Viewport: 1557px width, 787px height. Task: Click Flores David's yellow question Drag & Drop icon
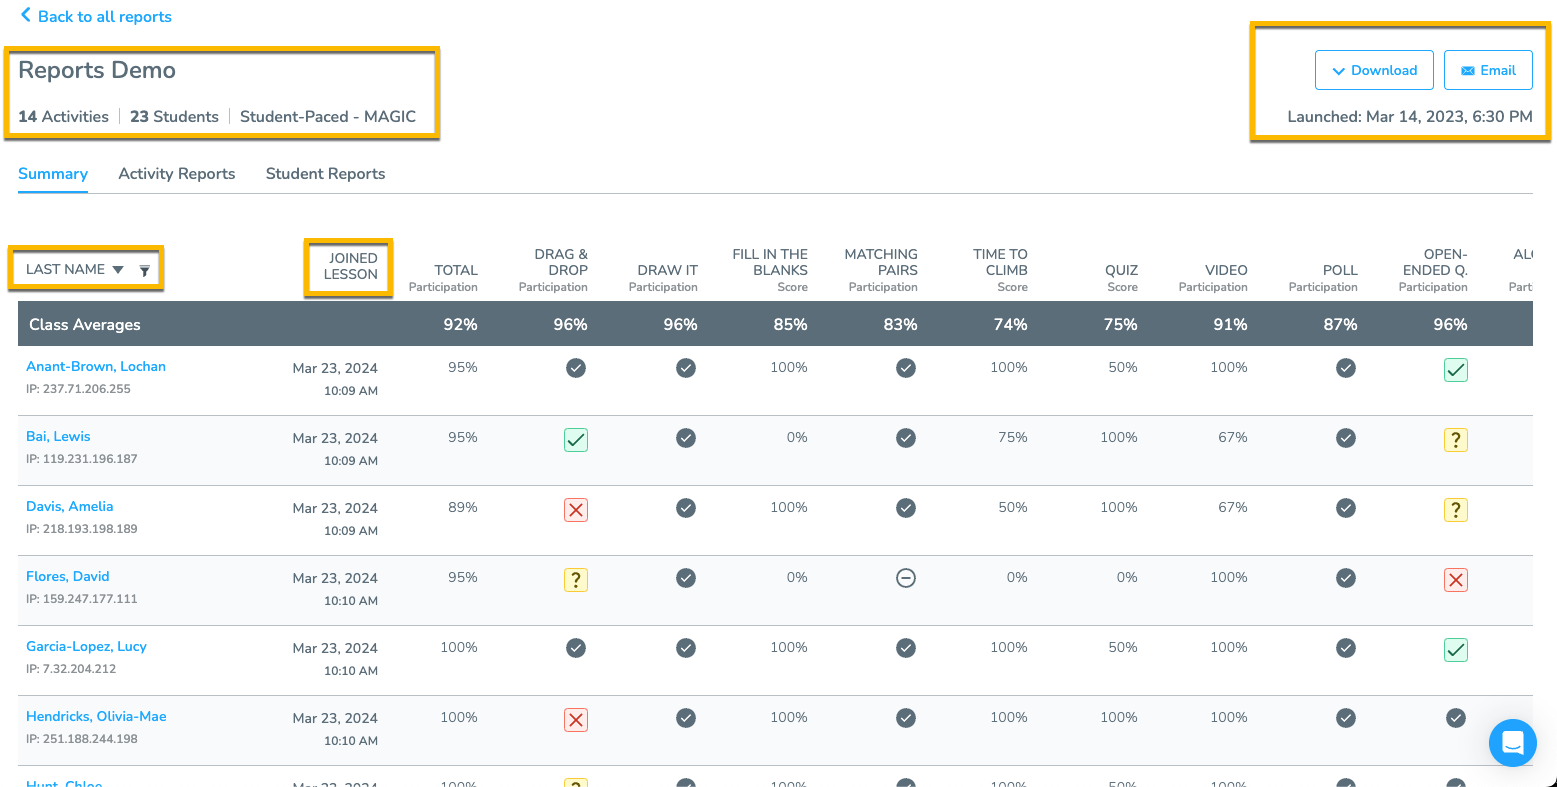pos(576,580)
